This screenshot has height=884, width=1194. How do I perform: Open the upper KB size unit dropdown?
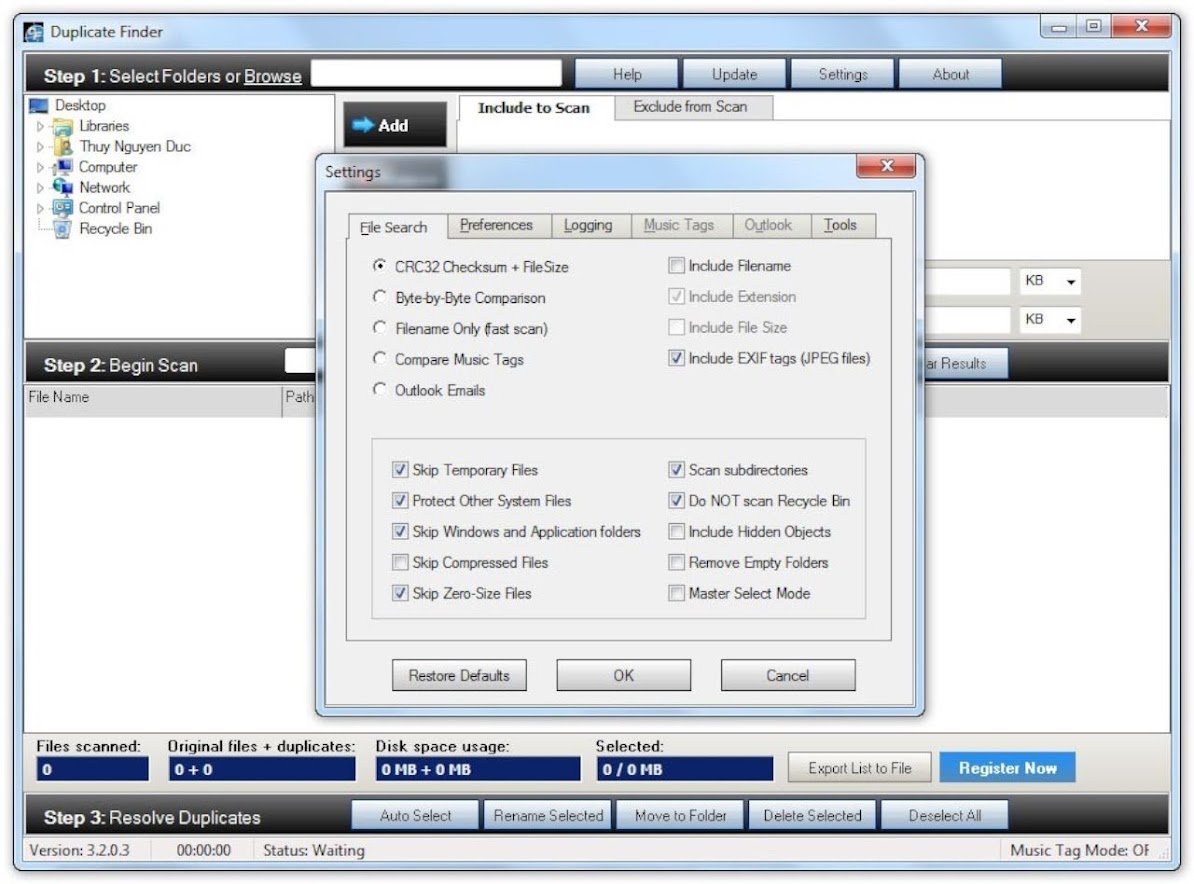(1071, 282)
